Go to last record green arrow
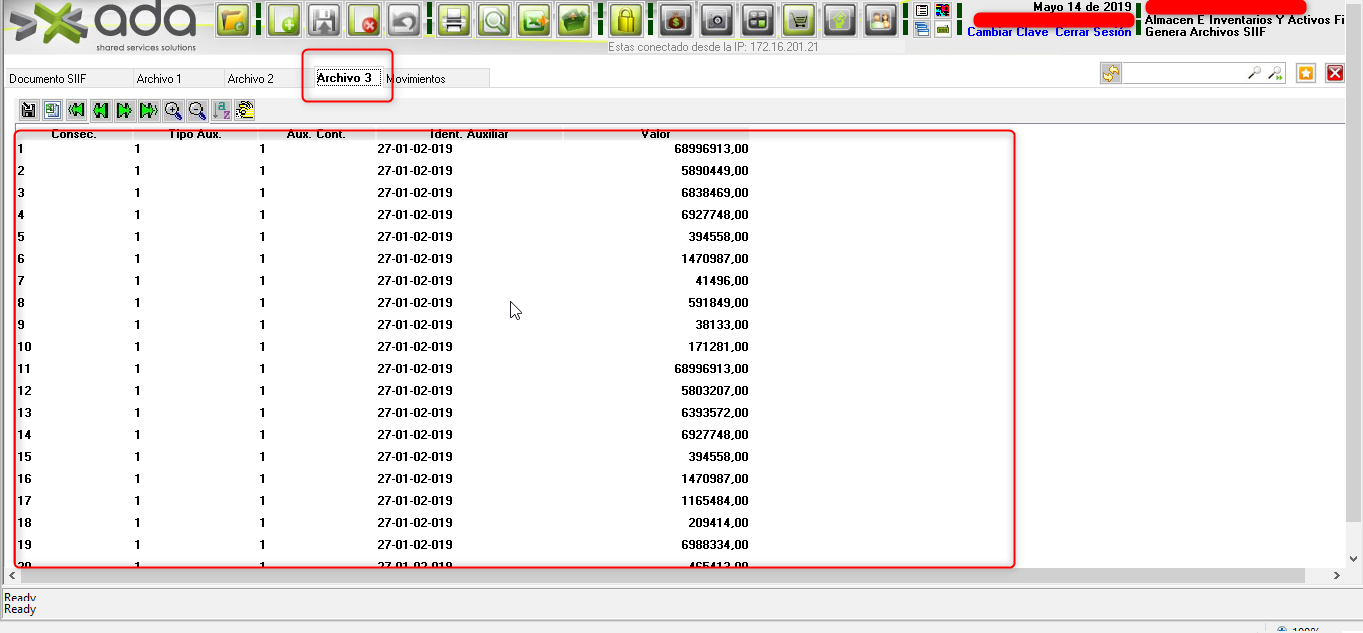This screenshot has width=1363, height=633. coord(148,110)
